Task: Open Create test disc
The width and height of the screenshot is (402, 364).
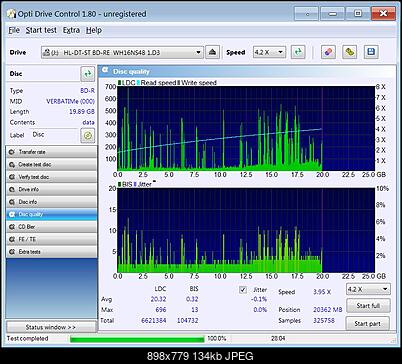Action: [52, 164]
